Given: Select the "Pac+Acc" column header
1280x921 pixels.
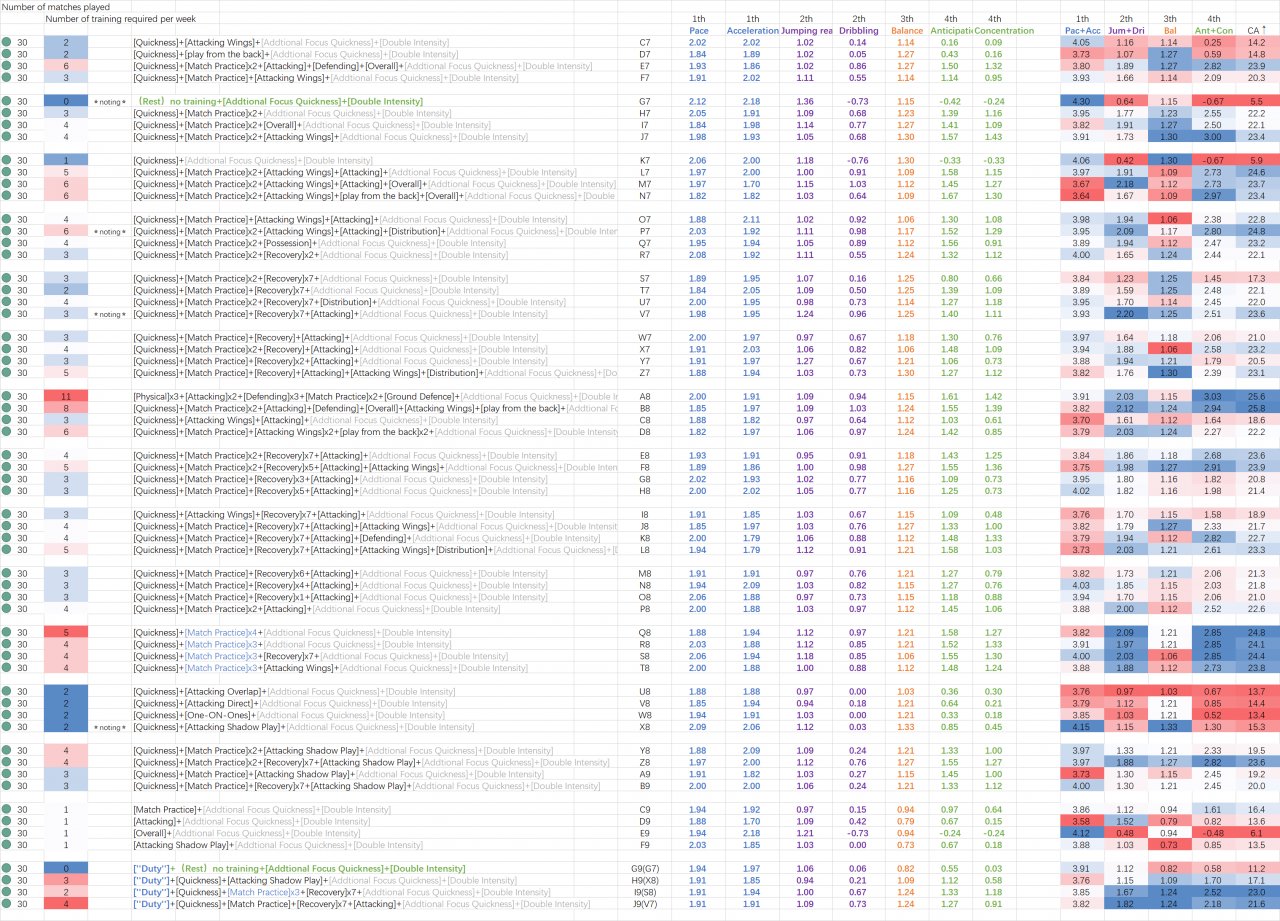Looking at the screenshot, I should point(1082,31).
